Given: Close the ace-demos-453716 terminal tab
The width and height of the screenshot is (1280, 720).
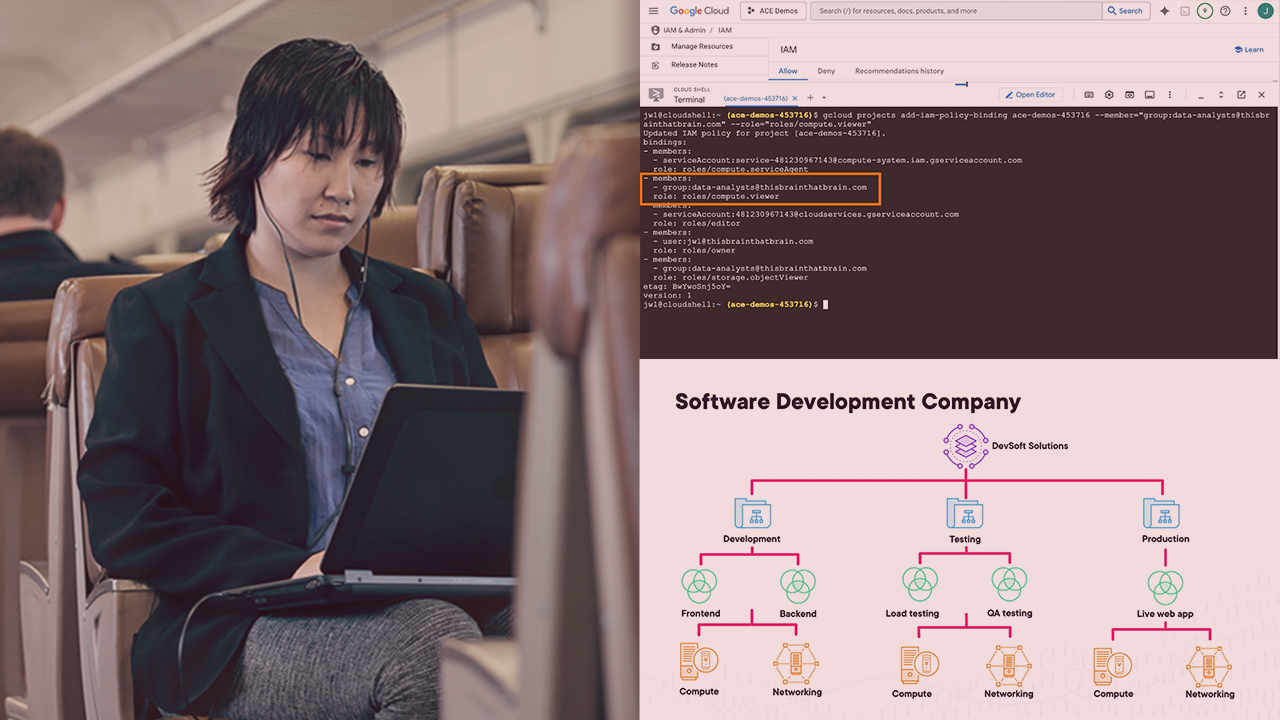Looking at the screenshot, I should click(x=795, y=99).
